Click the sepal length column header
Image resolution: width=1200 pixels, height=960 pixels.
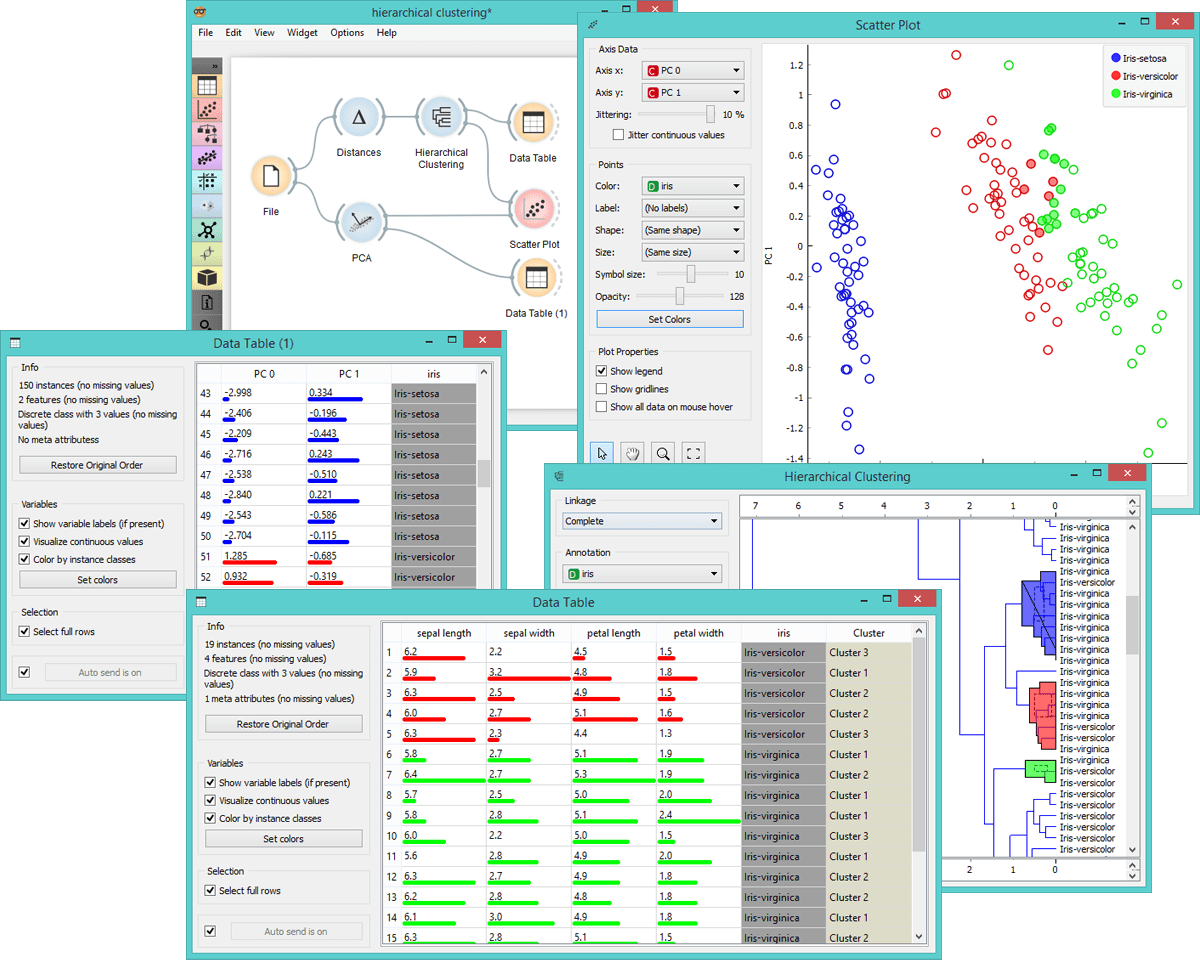[x=443, y=633]
